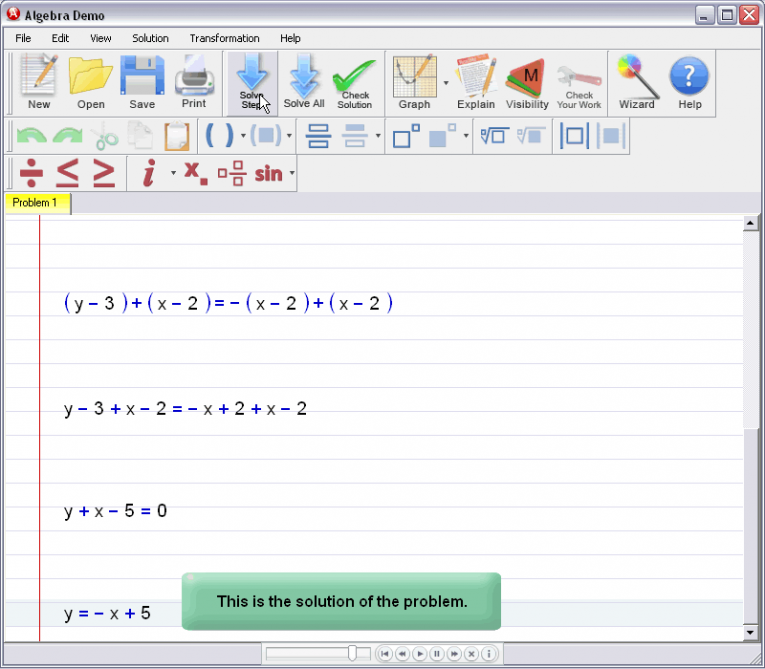Open the Solution menu

click(x=150, y=38)
